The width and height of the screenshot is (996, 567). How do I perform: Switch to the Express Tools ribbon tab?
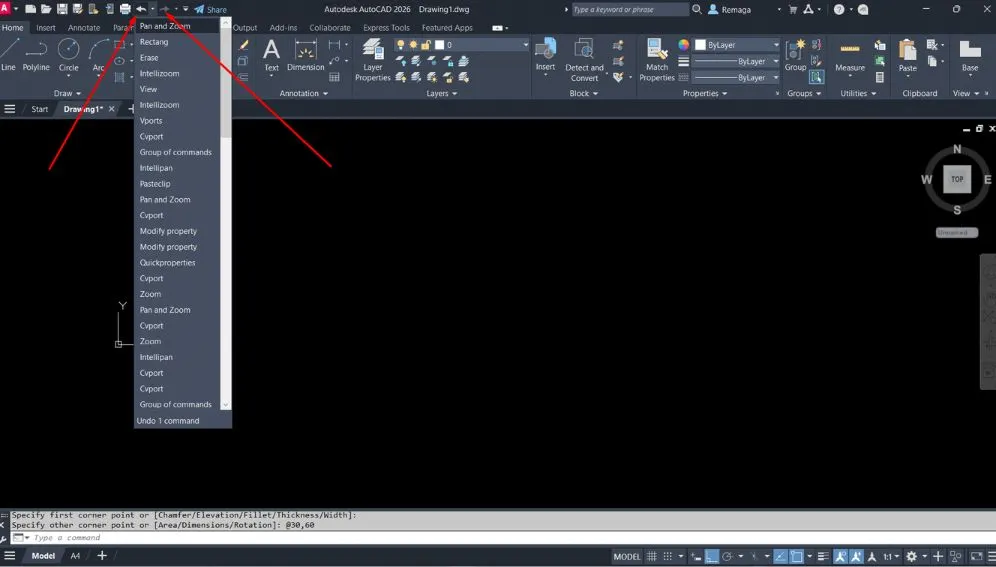tap(386, 28)
